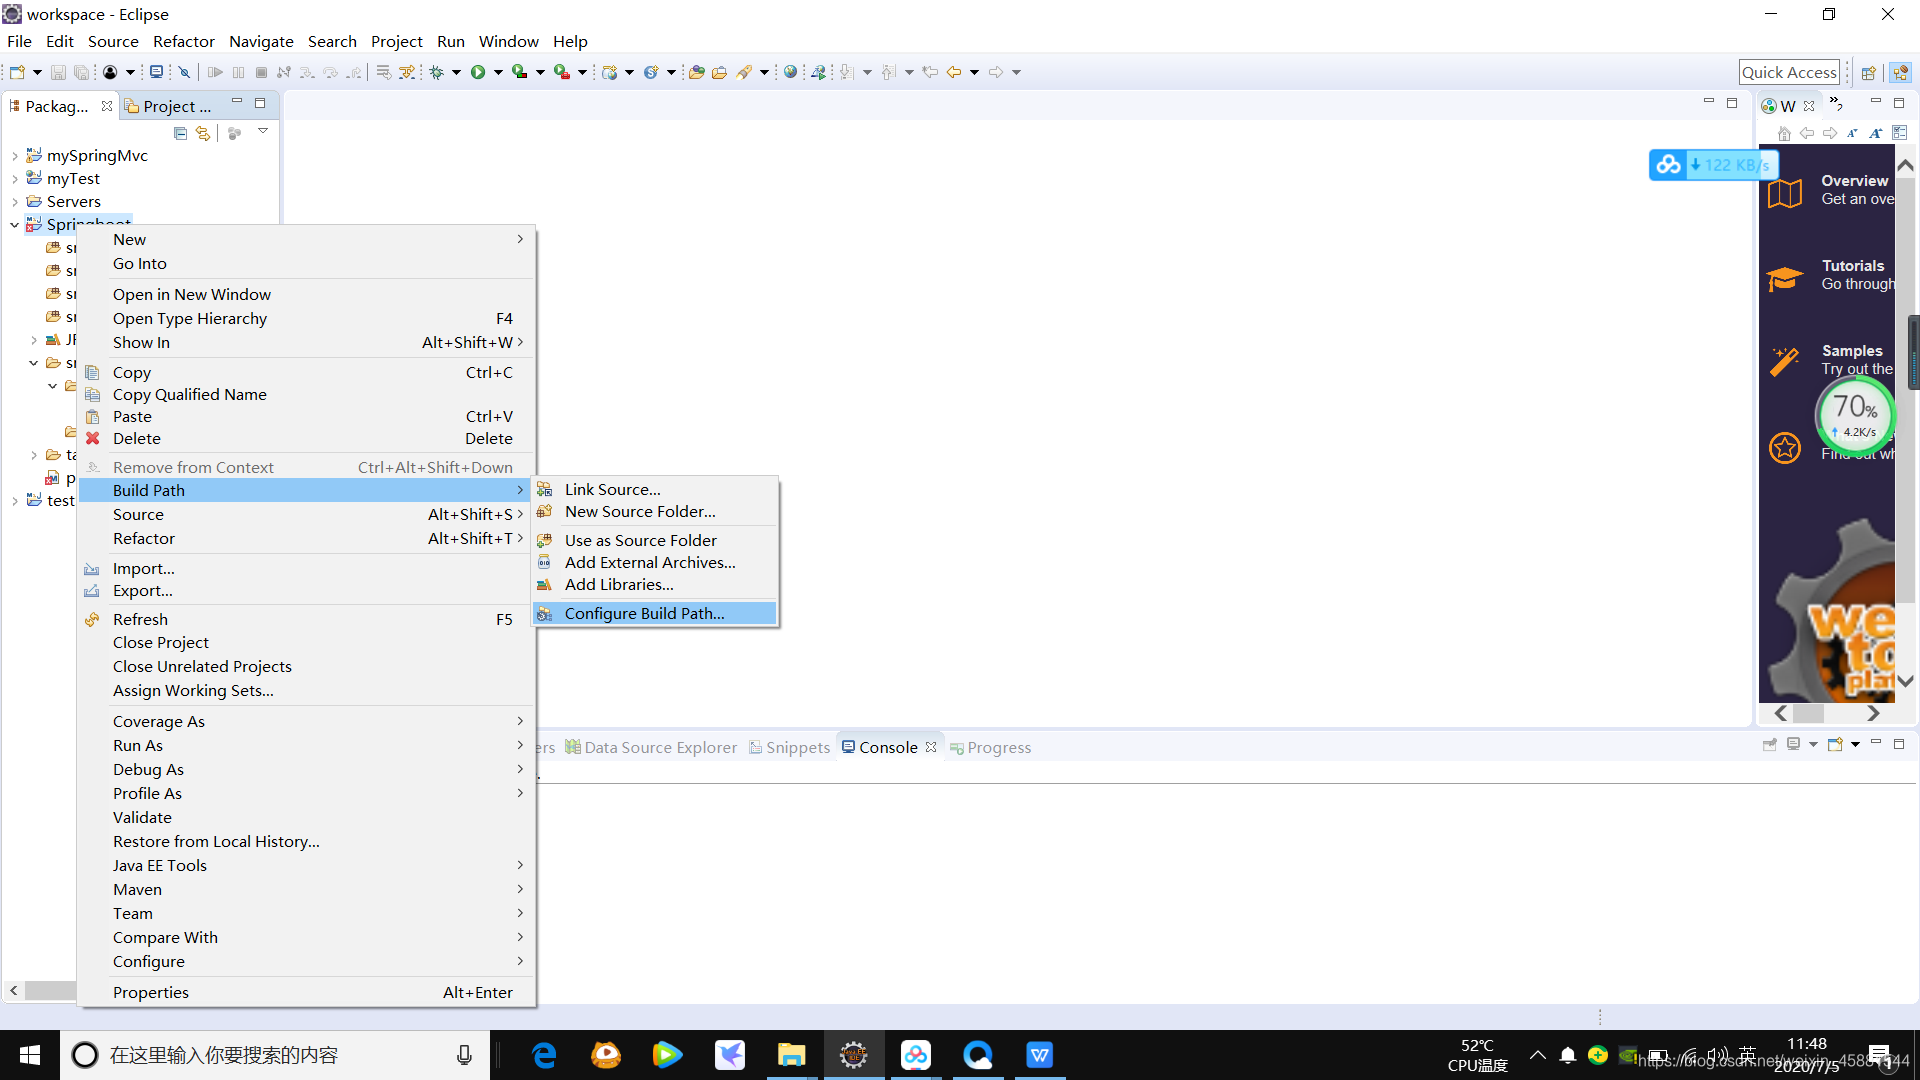
Task: Switch to the Project Explorer tab
Action: pyautogui.click(x=168, y=106)
